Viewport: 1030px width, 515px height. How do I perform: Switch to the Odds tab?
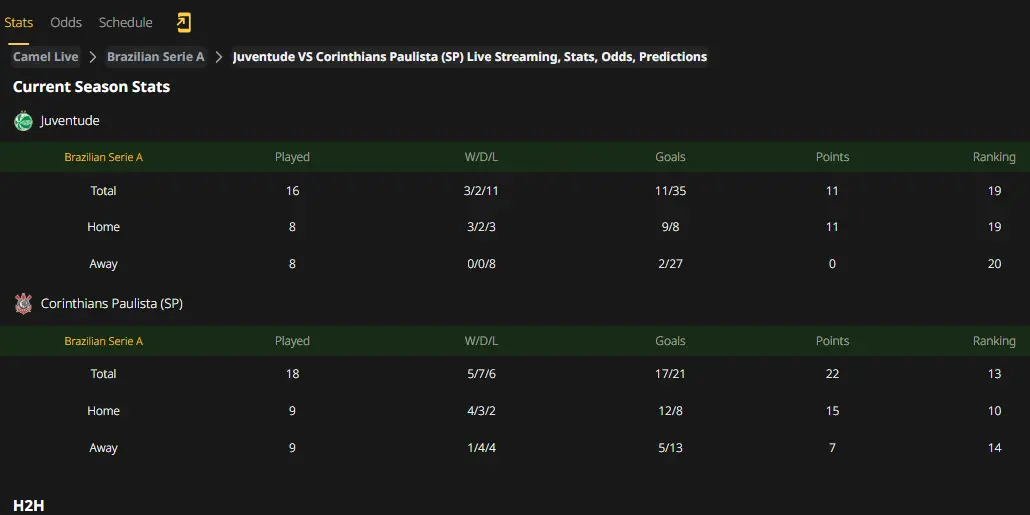[x=66, y=22]
